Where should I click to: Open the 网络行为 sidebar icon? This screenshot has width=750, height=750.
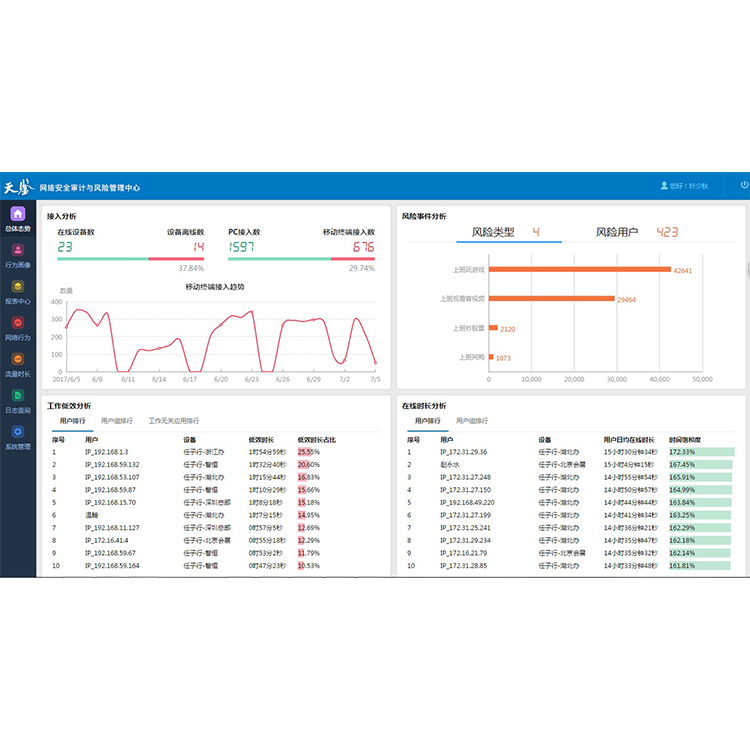[18, 323]
